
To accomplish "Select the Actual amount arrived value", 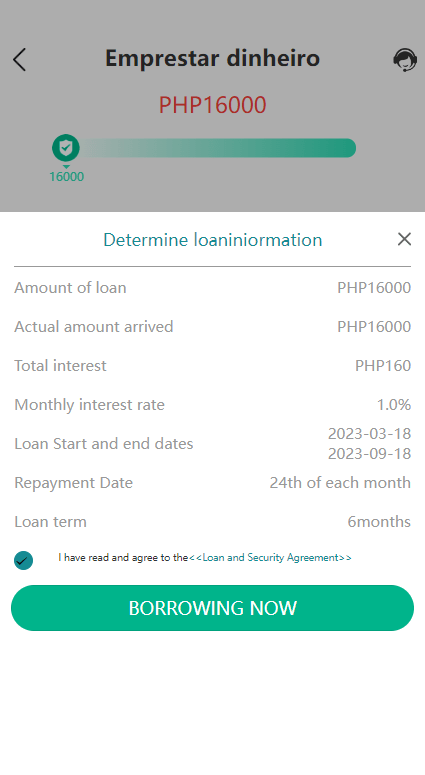I will (x=374, y=327).
